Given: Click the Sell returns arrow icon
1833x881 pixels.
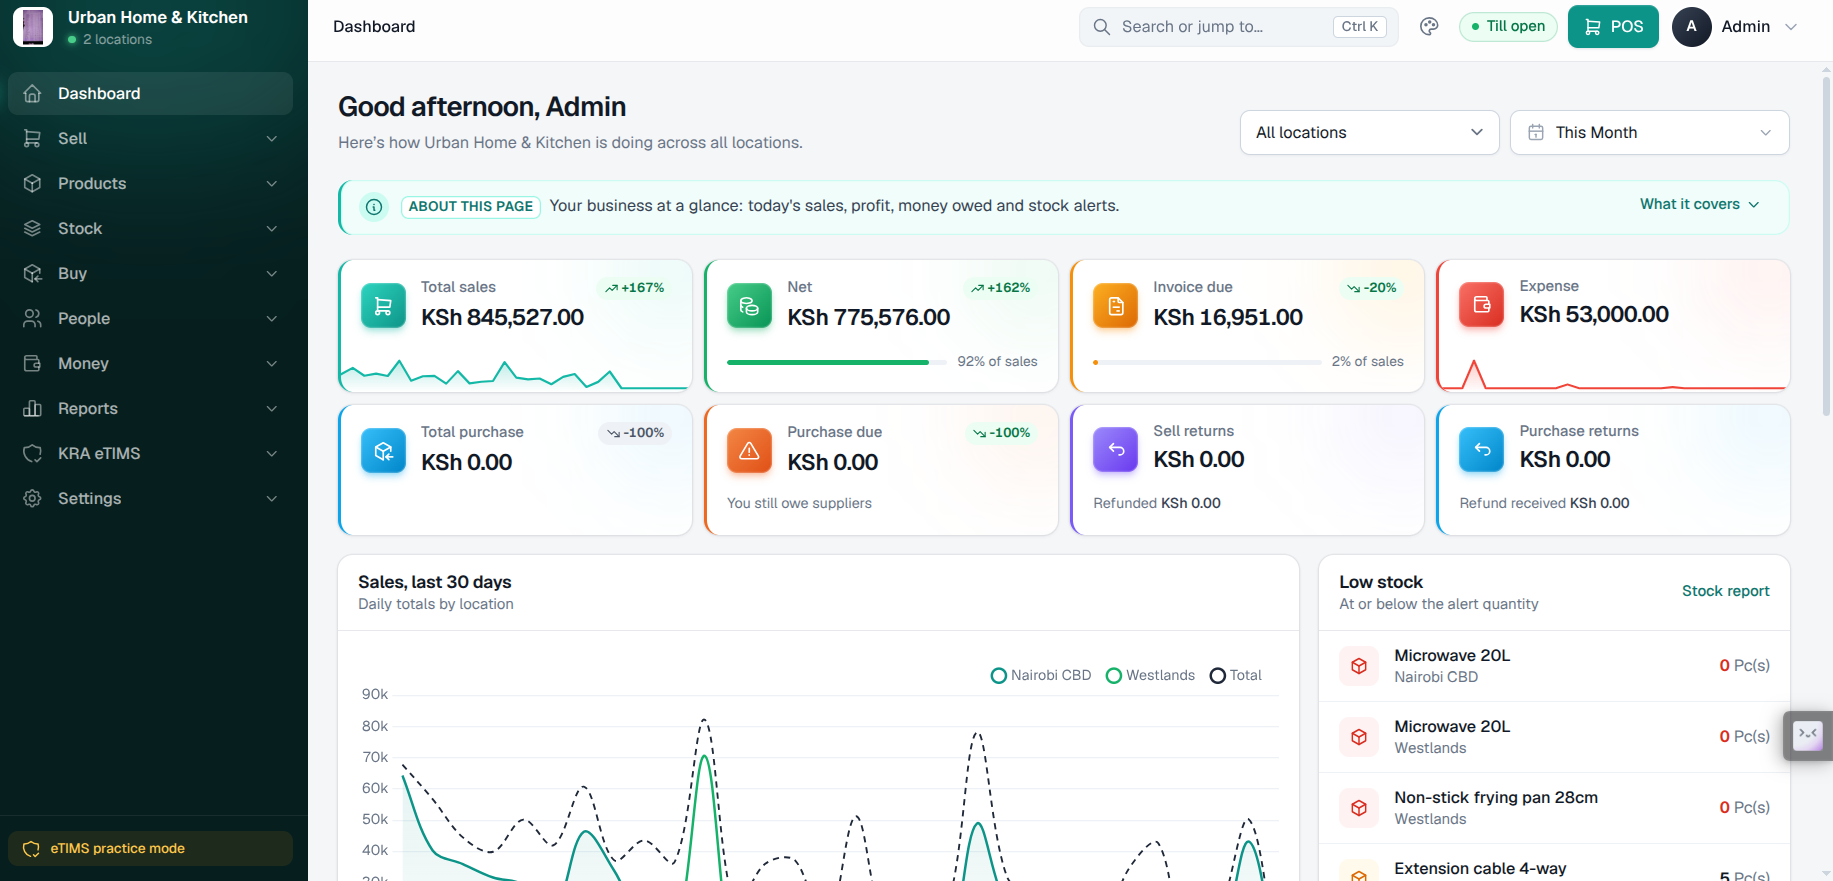Looking at the screenshot, I should click(x=1115, y=450).
